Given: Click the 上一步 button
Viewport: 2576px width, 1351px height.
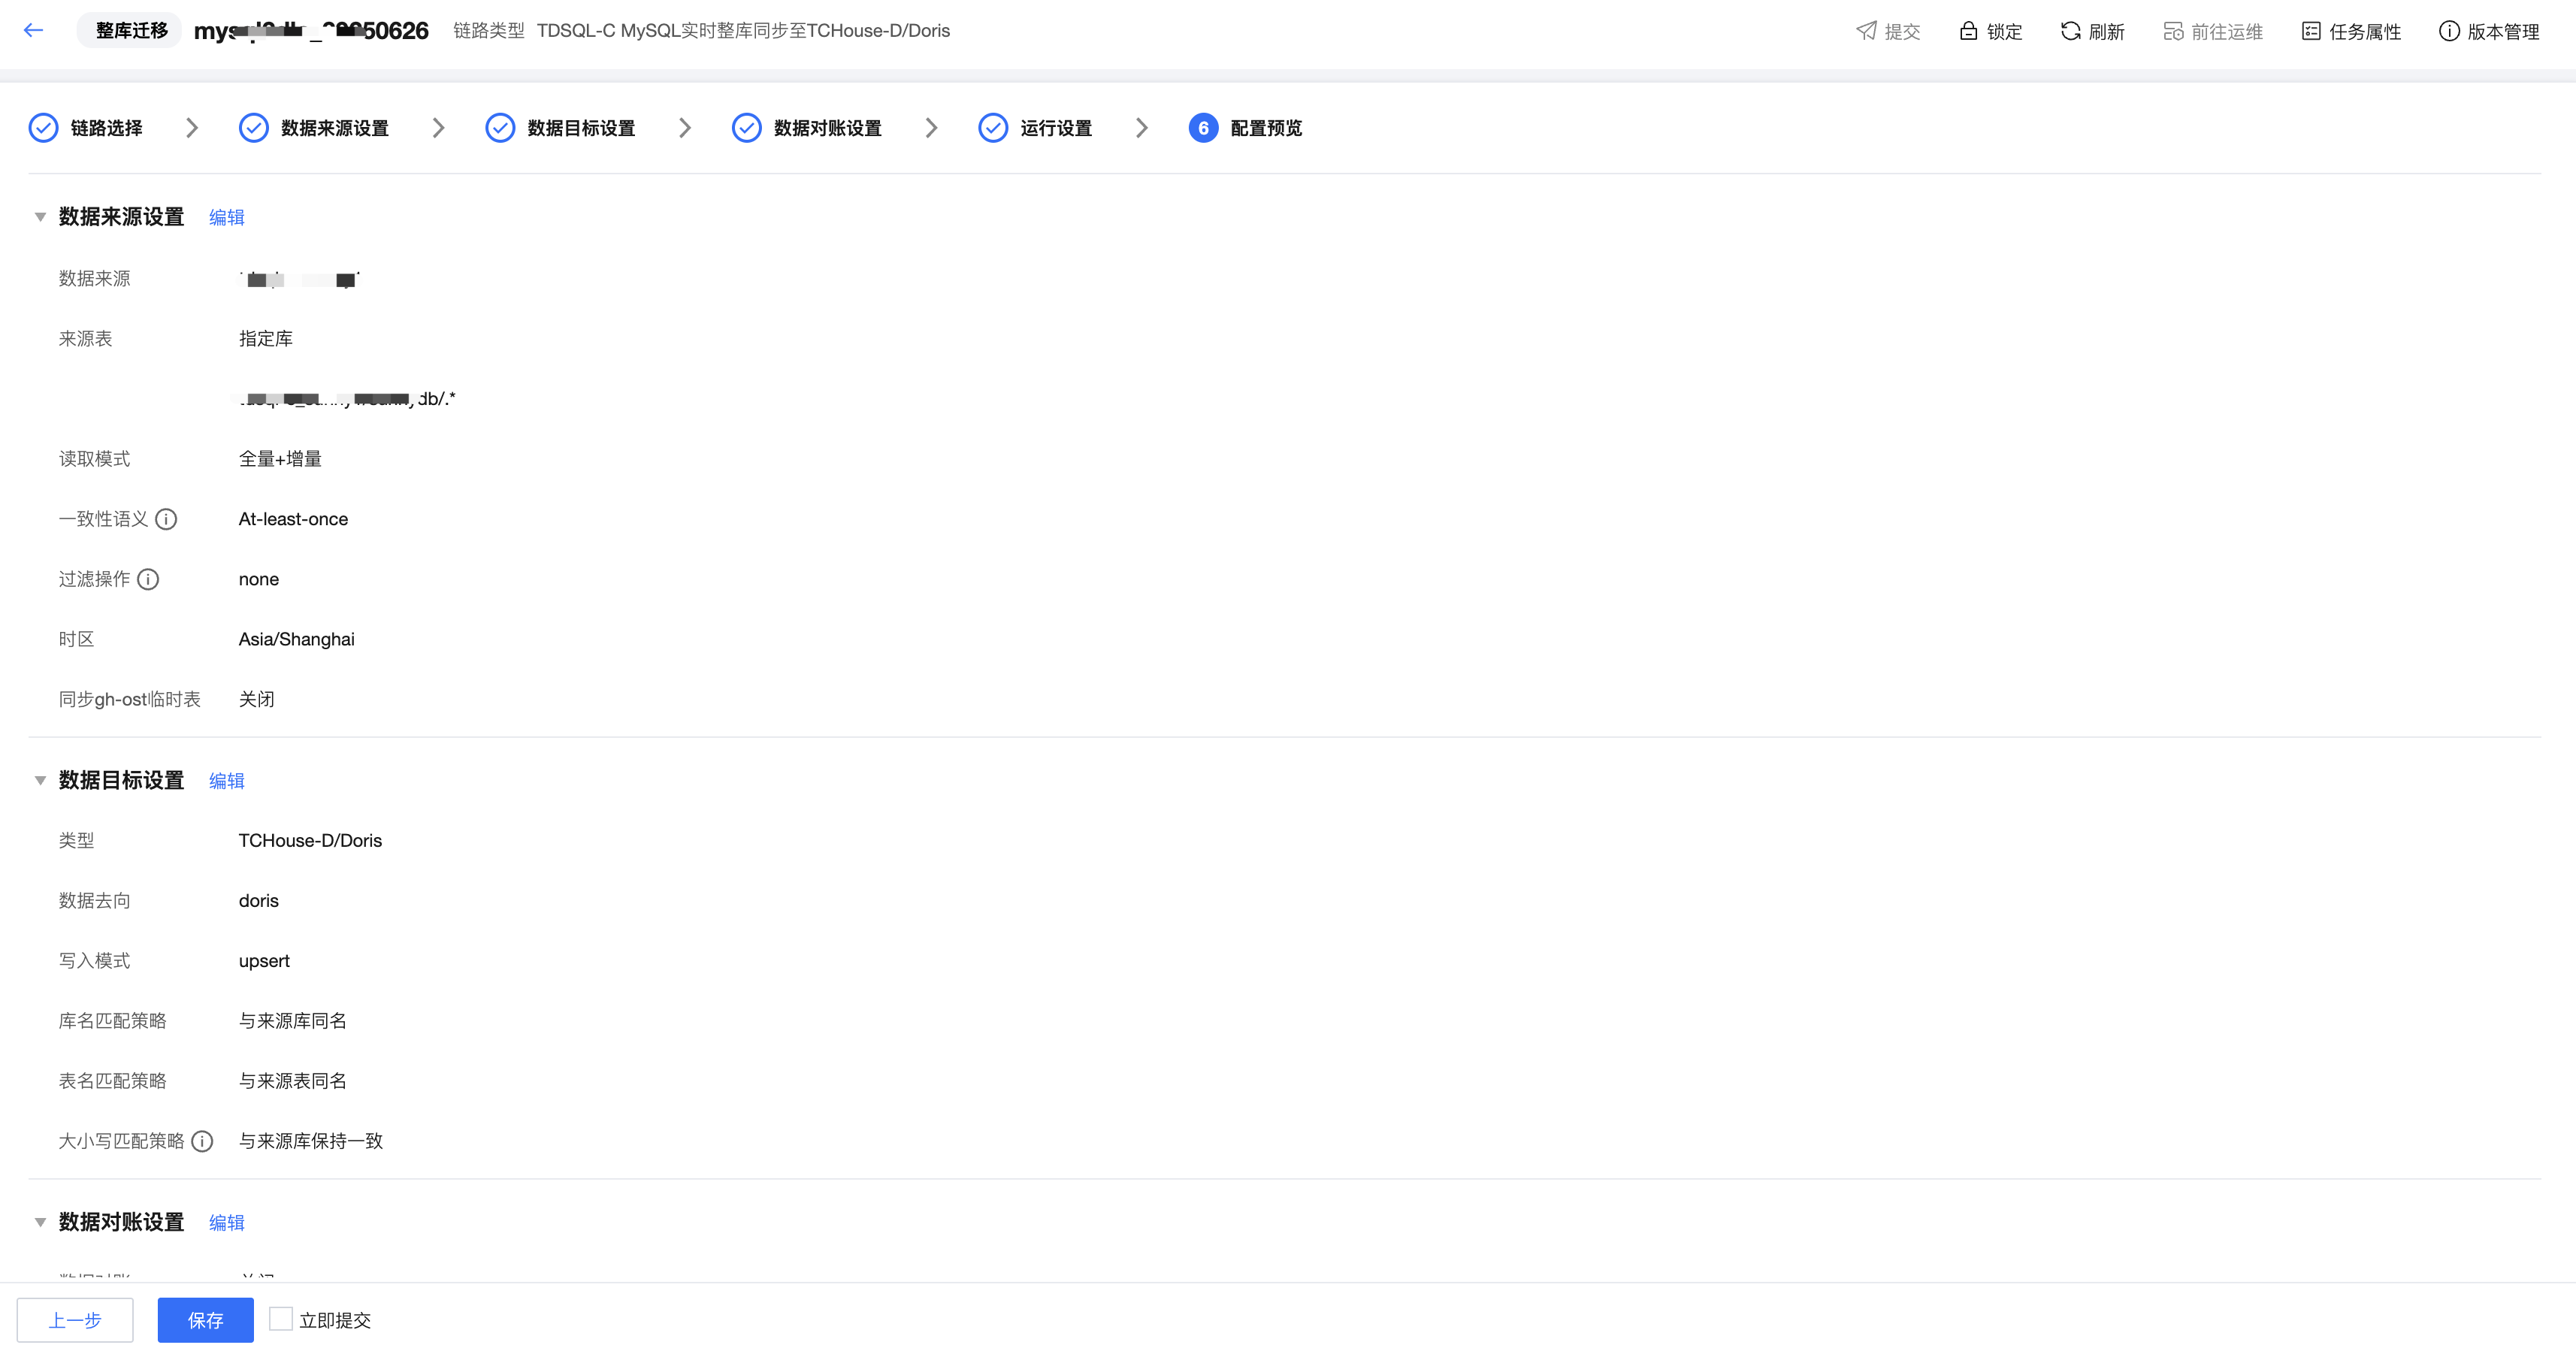Looking at the screenshot, I should coord(75,1320).
